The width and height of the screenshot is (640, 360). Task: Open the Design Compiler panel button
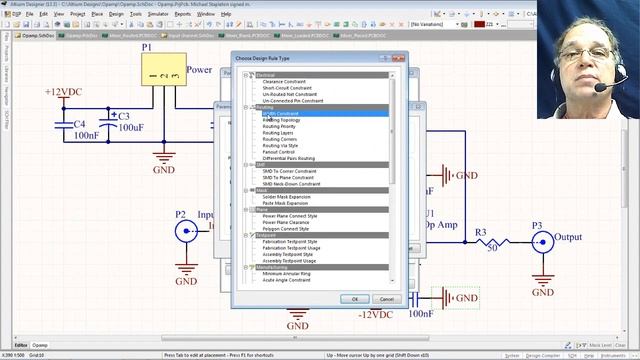[x=542, y=356]
